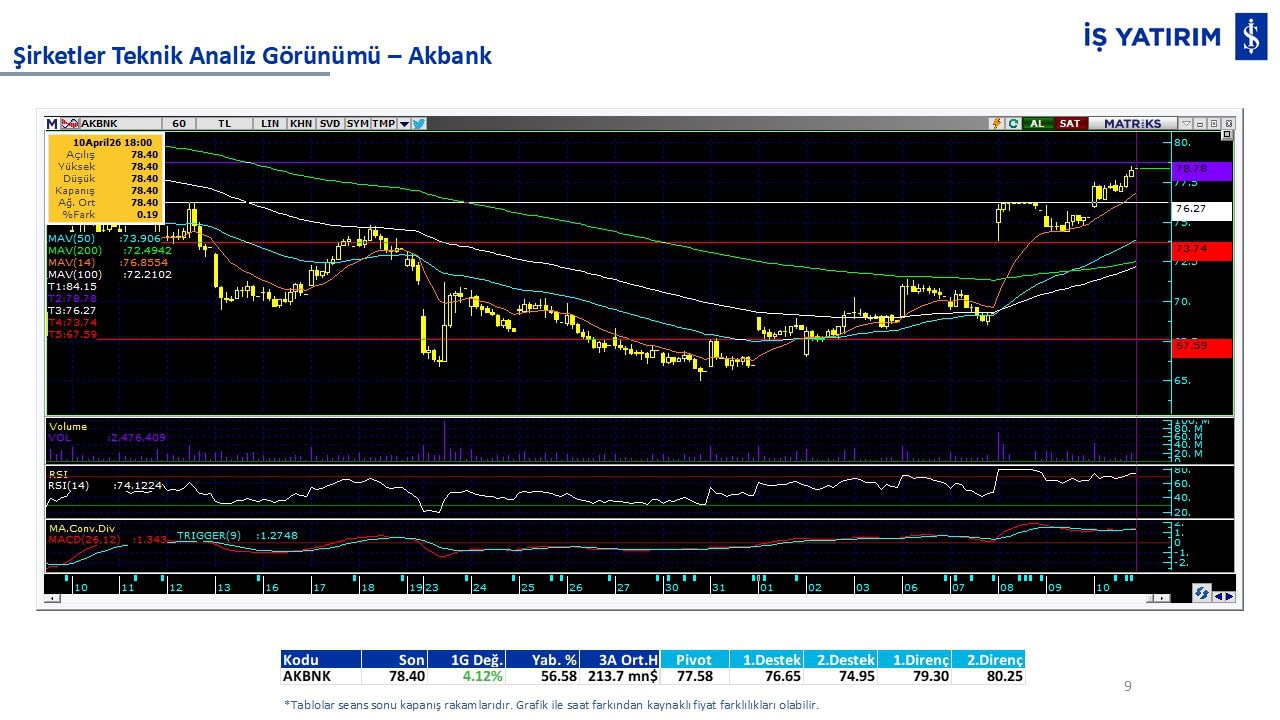1280x720 pixels.
Task: Click the orange lightning bolt icon
Action: (996, 124)
